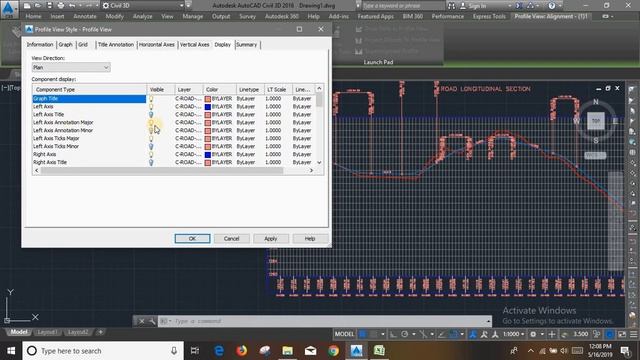The height and width of the screenshot is (360, 640).
Task: Click the ByLayer linetype cell for Left Axis Title
Action: (246, 115)
